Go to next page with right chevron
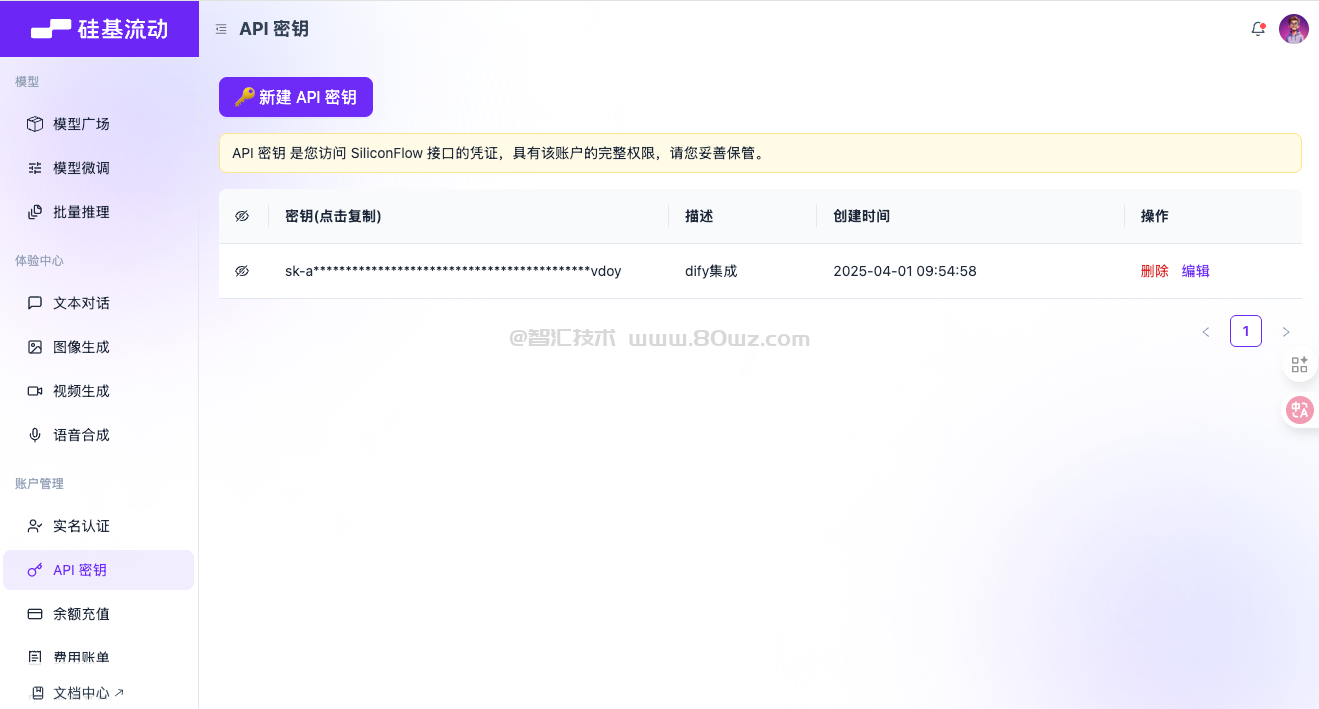1319x709 pixels. click(1285, 332)
